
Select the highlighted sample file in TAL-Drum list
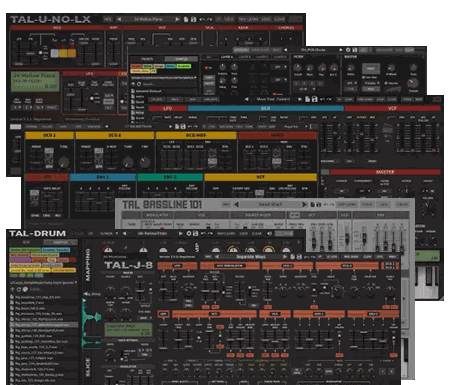click(43, 324)
